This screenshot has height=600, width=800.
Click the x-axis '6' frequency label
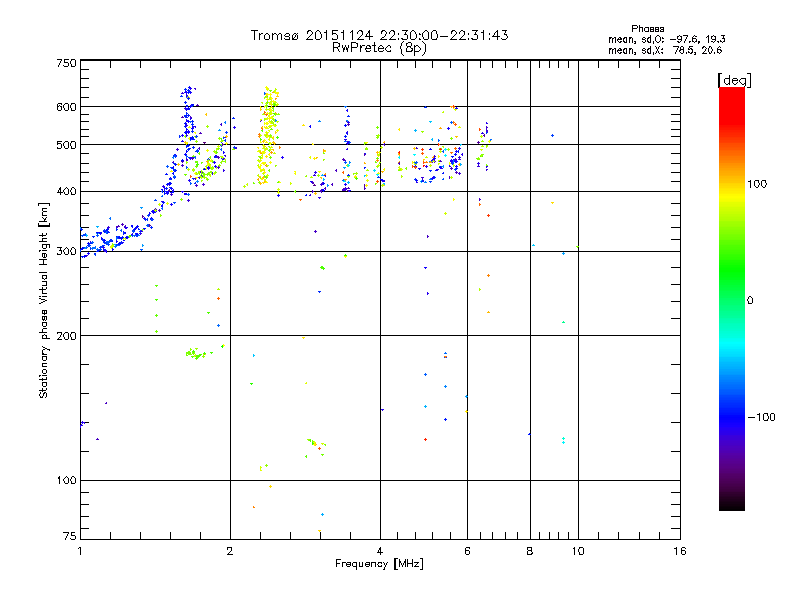point(467,551)
